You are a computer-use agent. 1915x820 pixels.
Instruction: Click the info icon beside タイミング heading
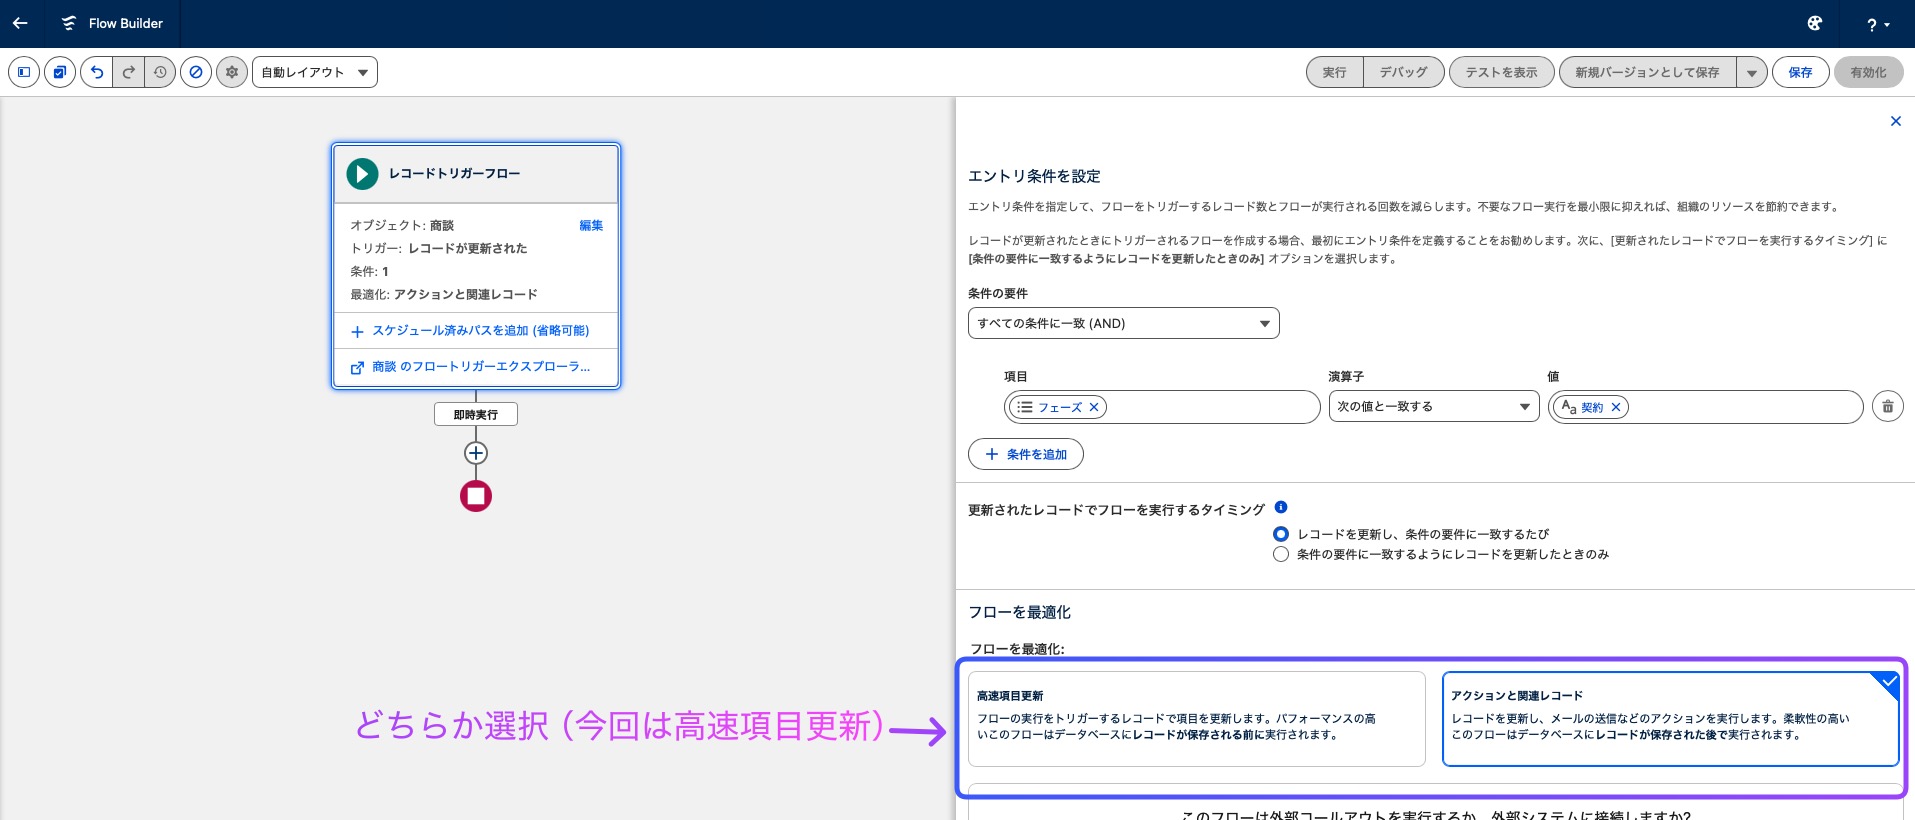[x=1281, y=507]
